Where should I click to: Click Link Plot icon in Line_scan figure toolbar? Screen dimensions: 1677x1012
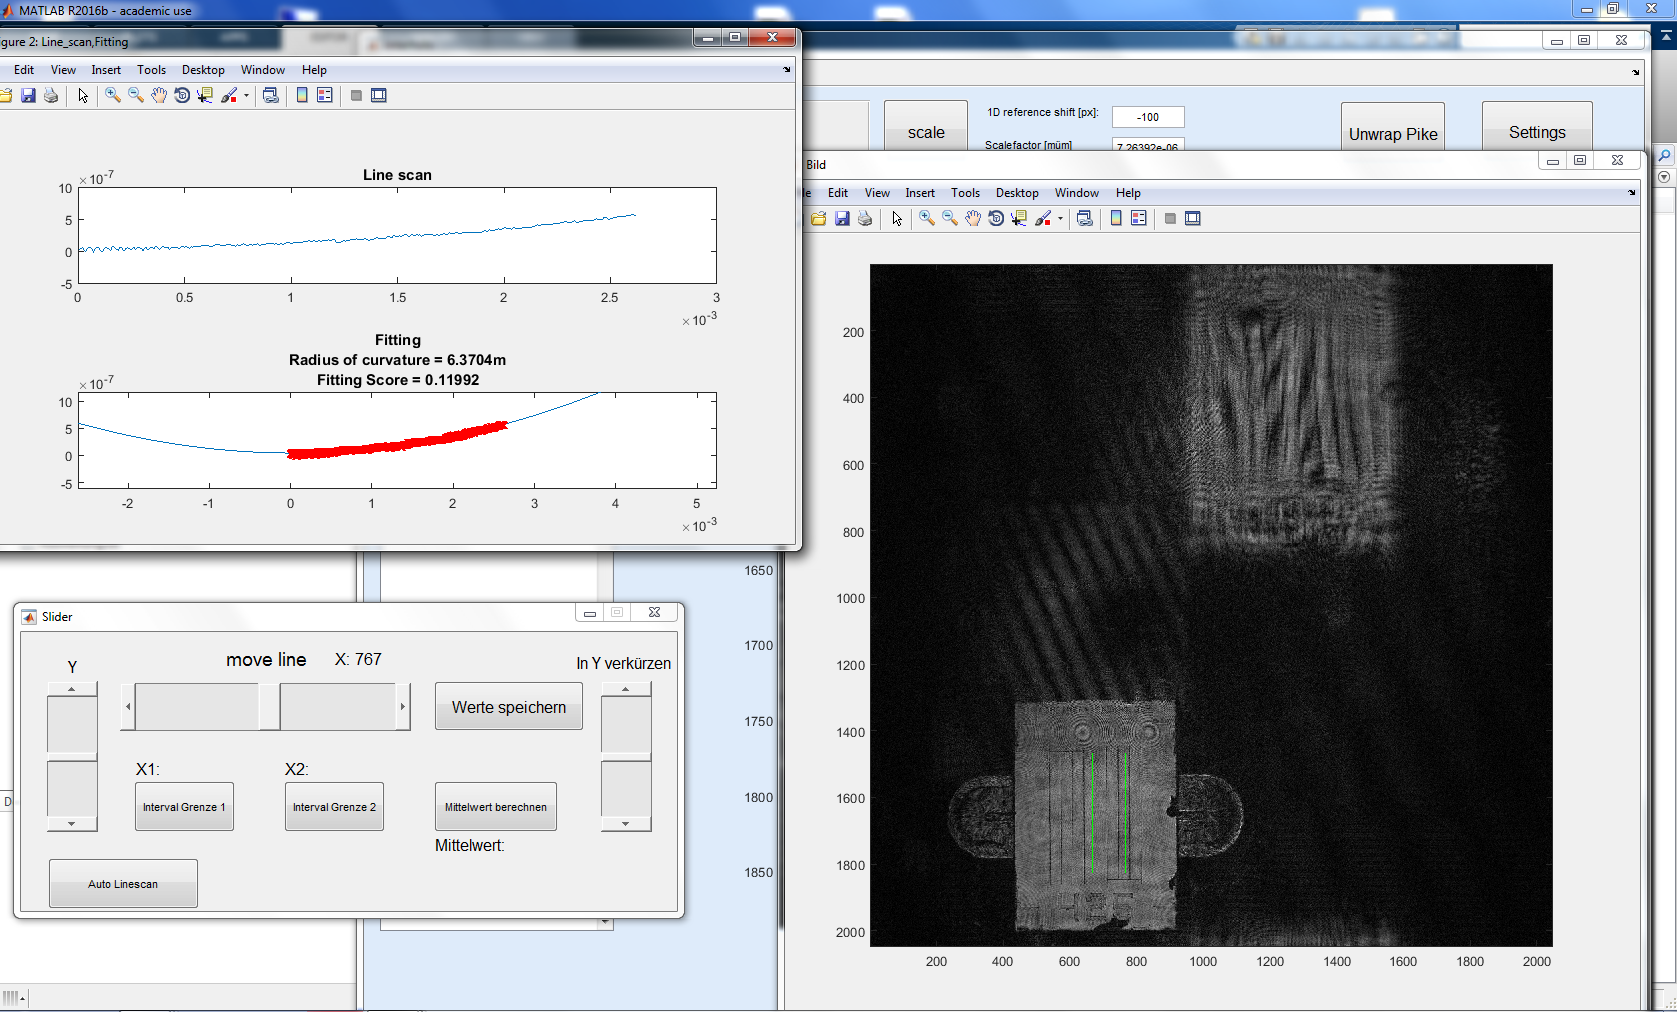point(270,95)
